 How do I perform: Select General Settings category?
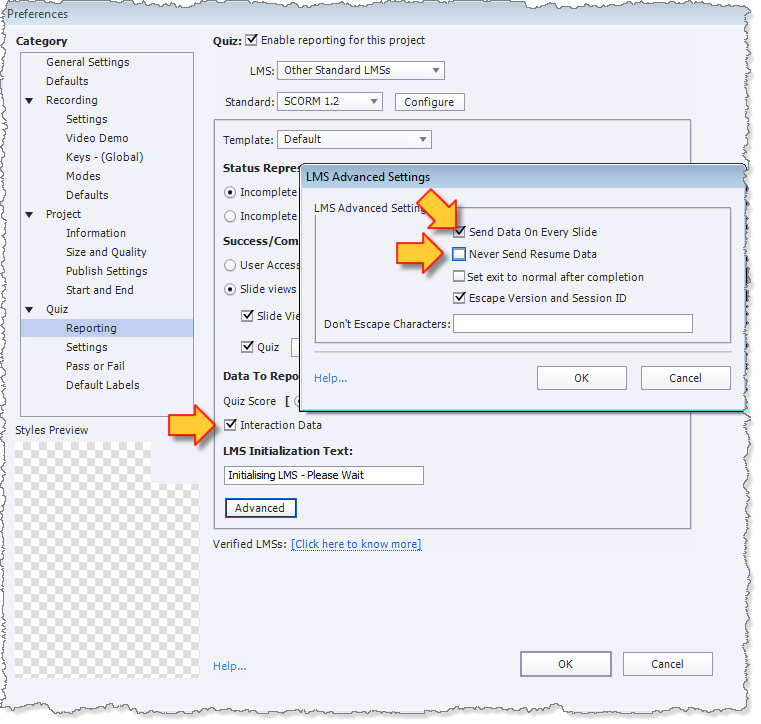tap(88, 62)
